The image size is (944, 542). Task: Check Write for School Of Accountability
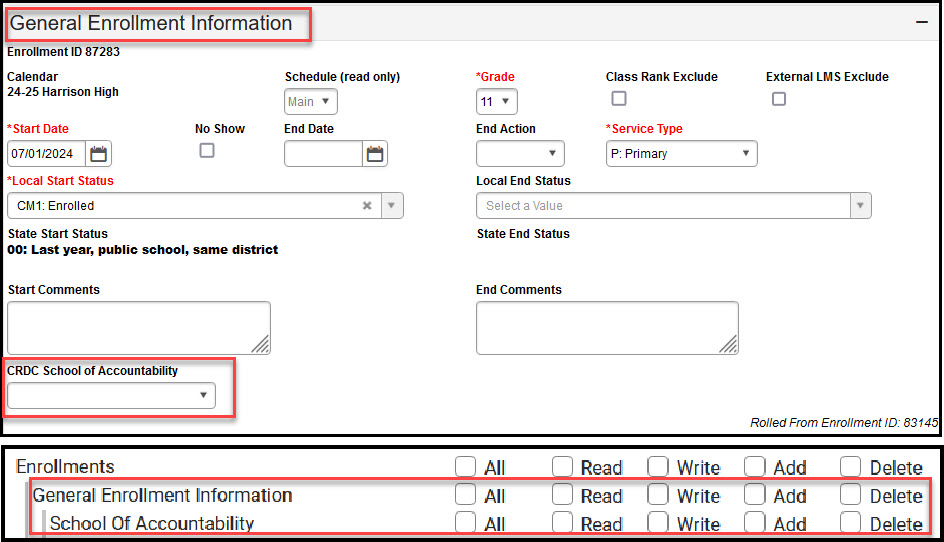click(658, 523)
